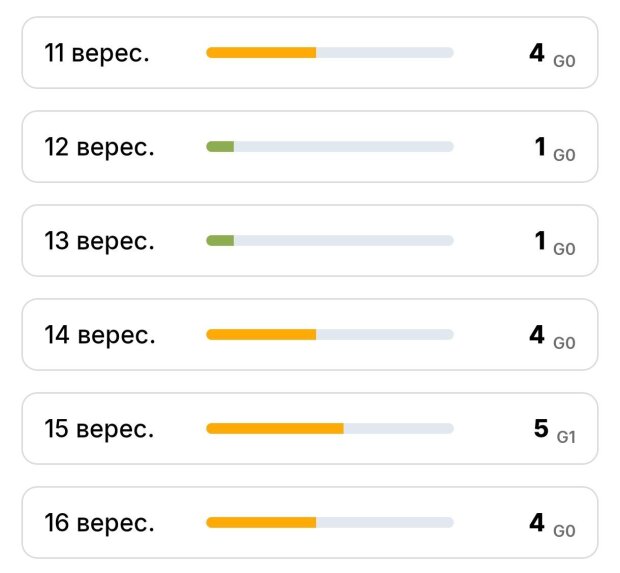Click the Kp value 4 on 11 верес.
The height and width of the screenshot is (573, 620).
tap(537, 53)
